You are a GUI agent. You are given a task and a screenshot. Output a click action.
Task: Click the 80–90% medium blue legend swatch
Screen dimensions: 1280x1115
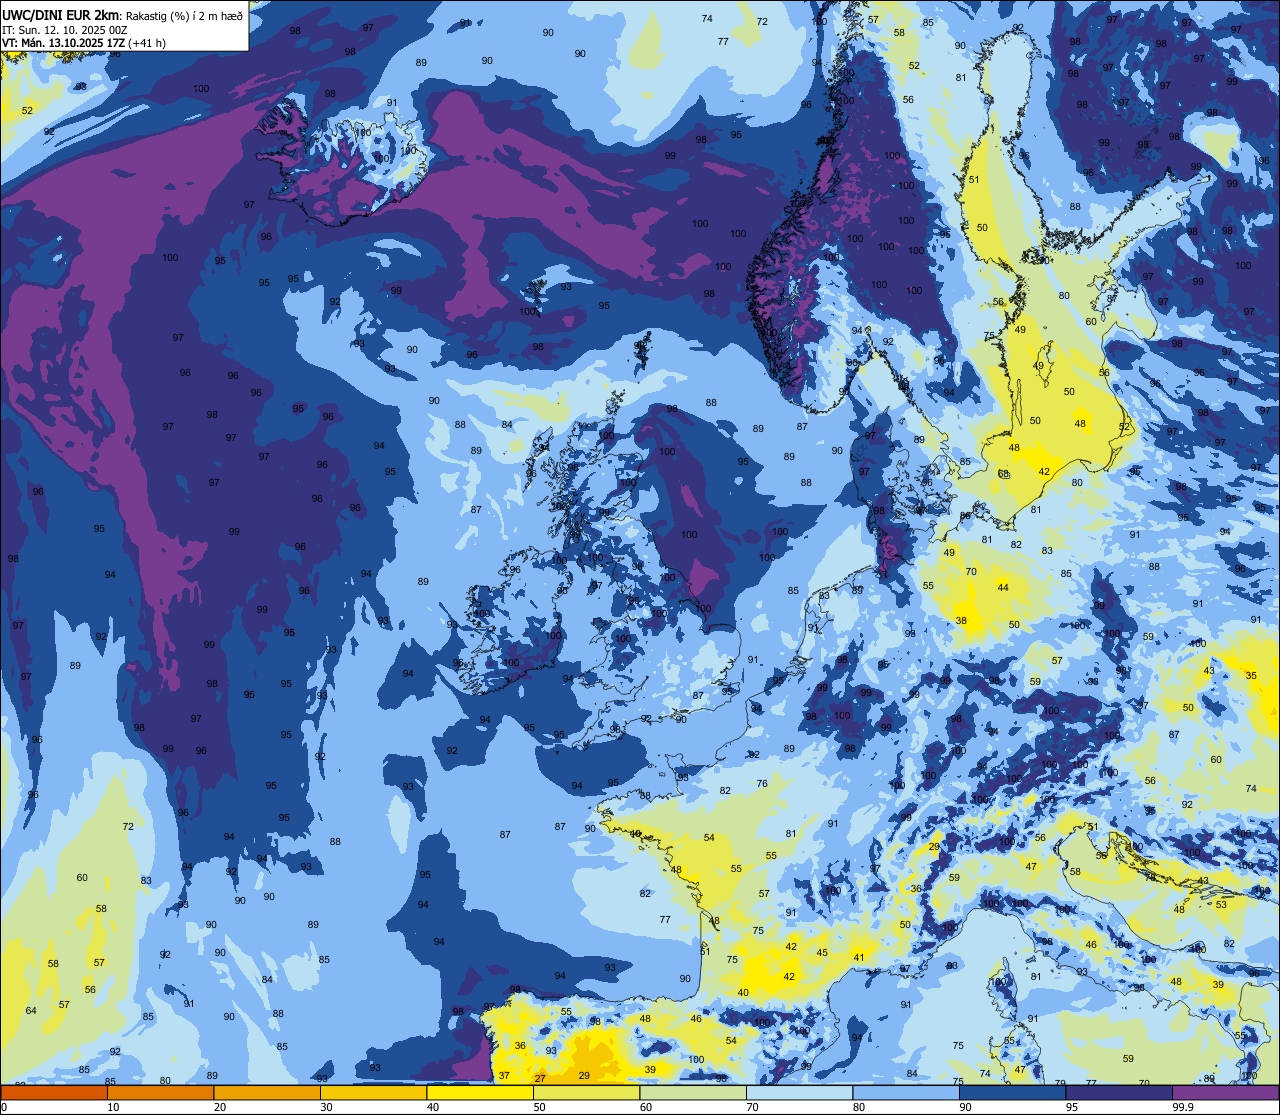pos(906,1092)
